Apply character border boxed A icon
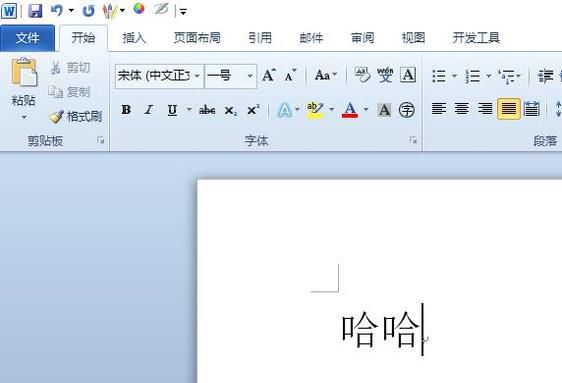 (x=408, y=75)
